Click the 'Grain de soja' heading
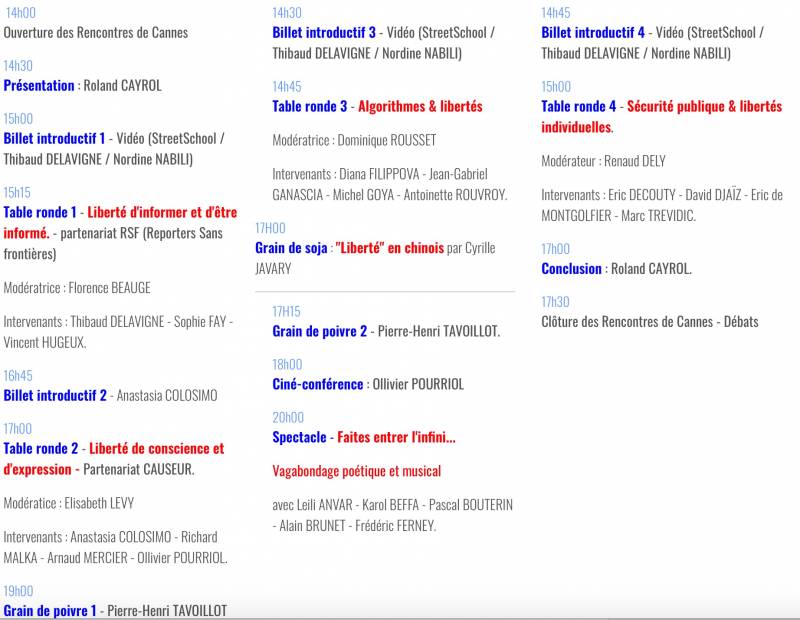This screenshot has height=620, width=800. point(291,247)
